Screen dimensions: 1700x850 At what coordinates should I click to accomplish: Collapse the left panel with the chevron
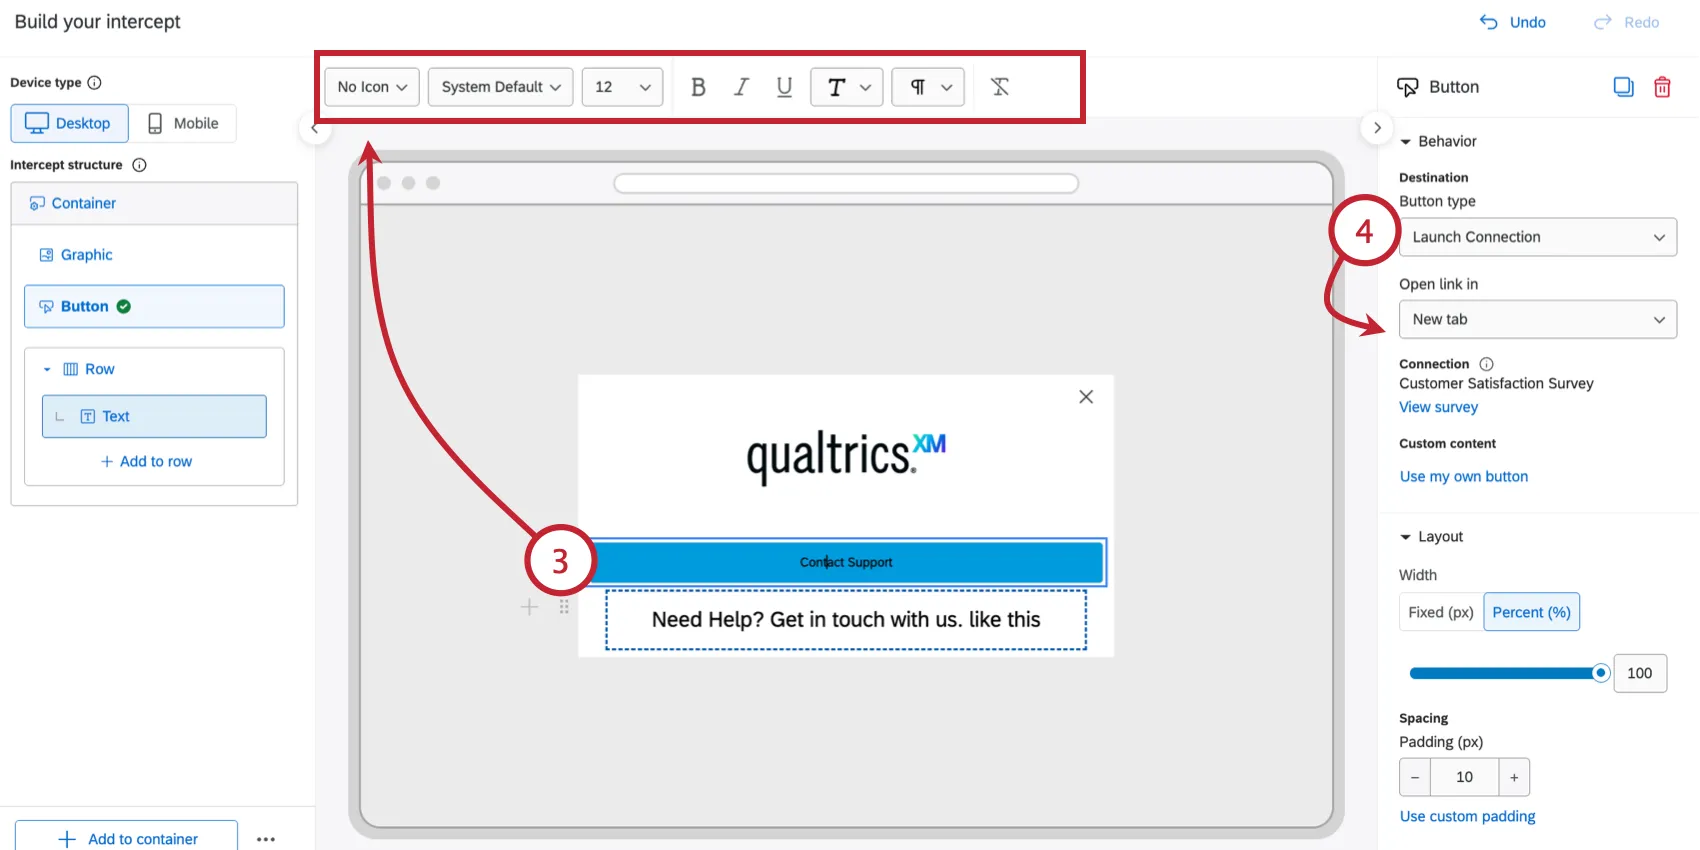[x=315, y=128]
